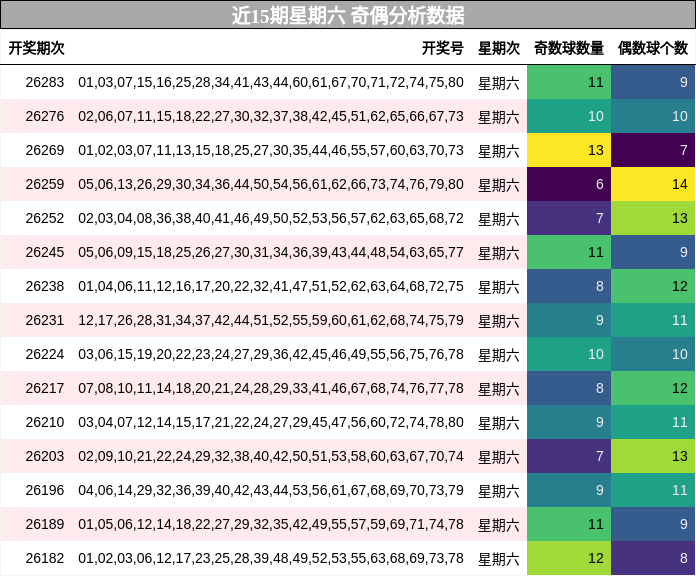The width and height of the screenshot is (696, 576).
Task: Click the 星期六 cell in row 26182
Action: (x=498, y=559)
